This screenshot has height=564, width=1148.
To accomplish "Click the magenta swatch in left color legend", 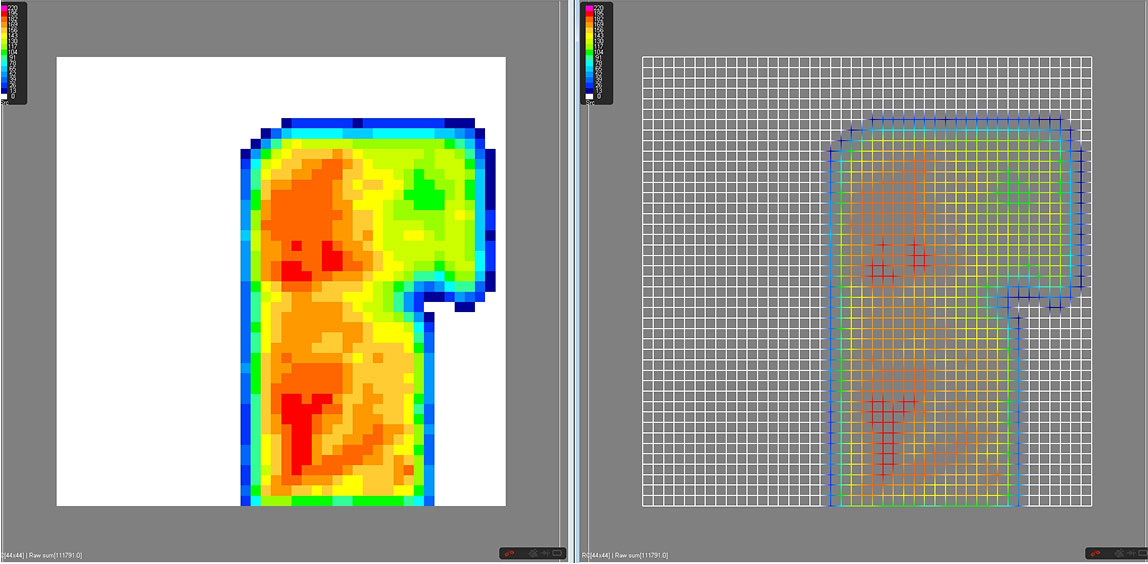I will coord(4,9).
